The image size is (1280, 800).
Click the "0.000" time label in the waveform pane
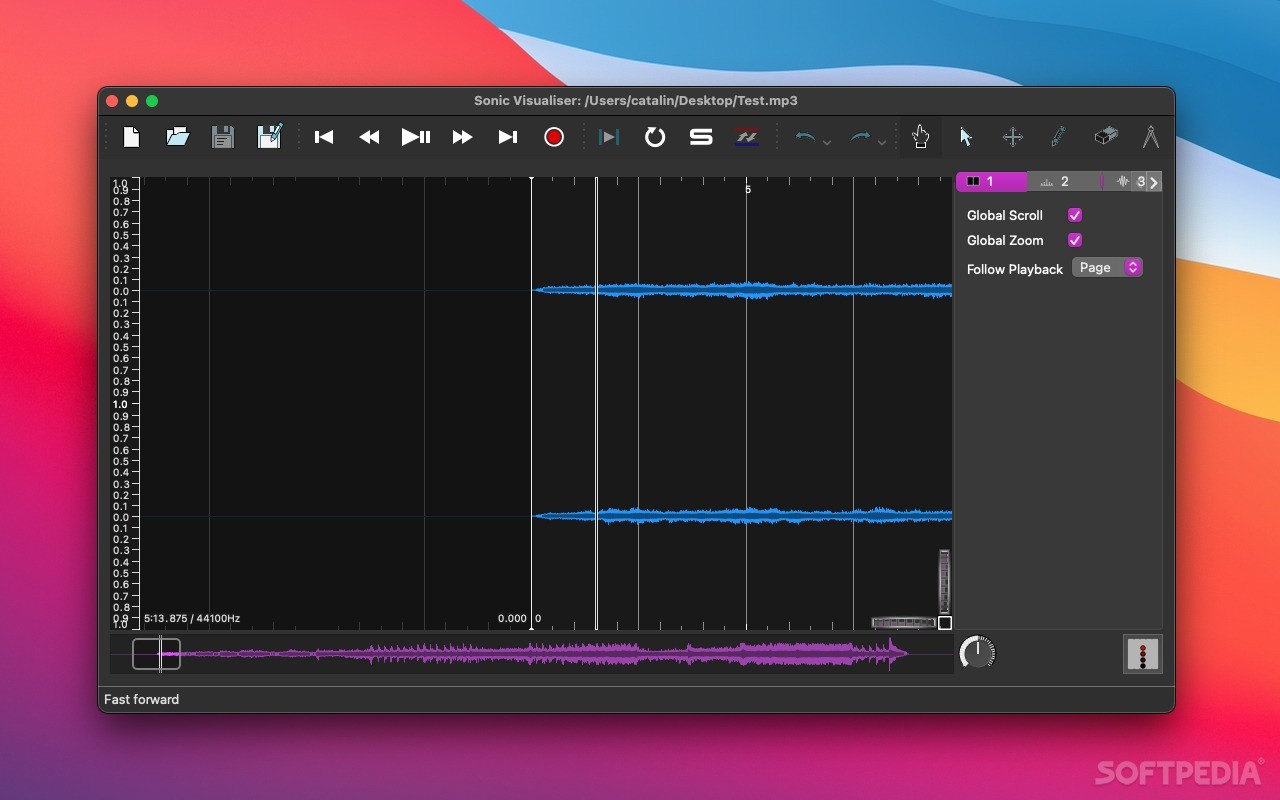point(512,619)
